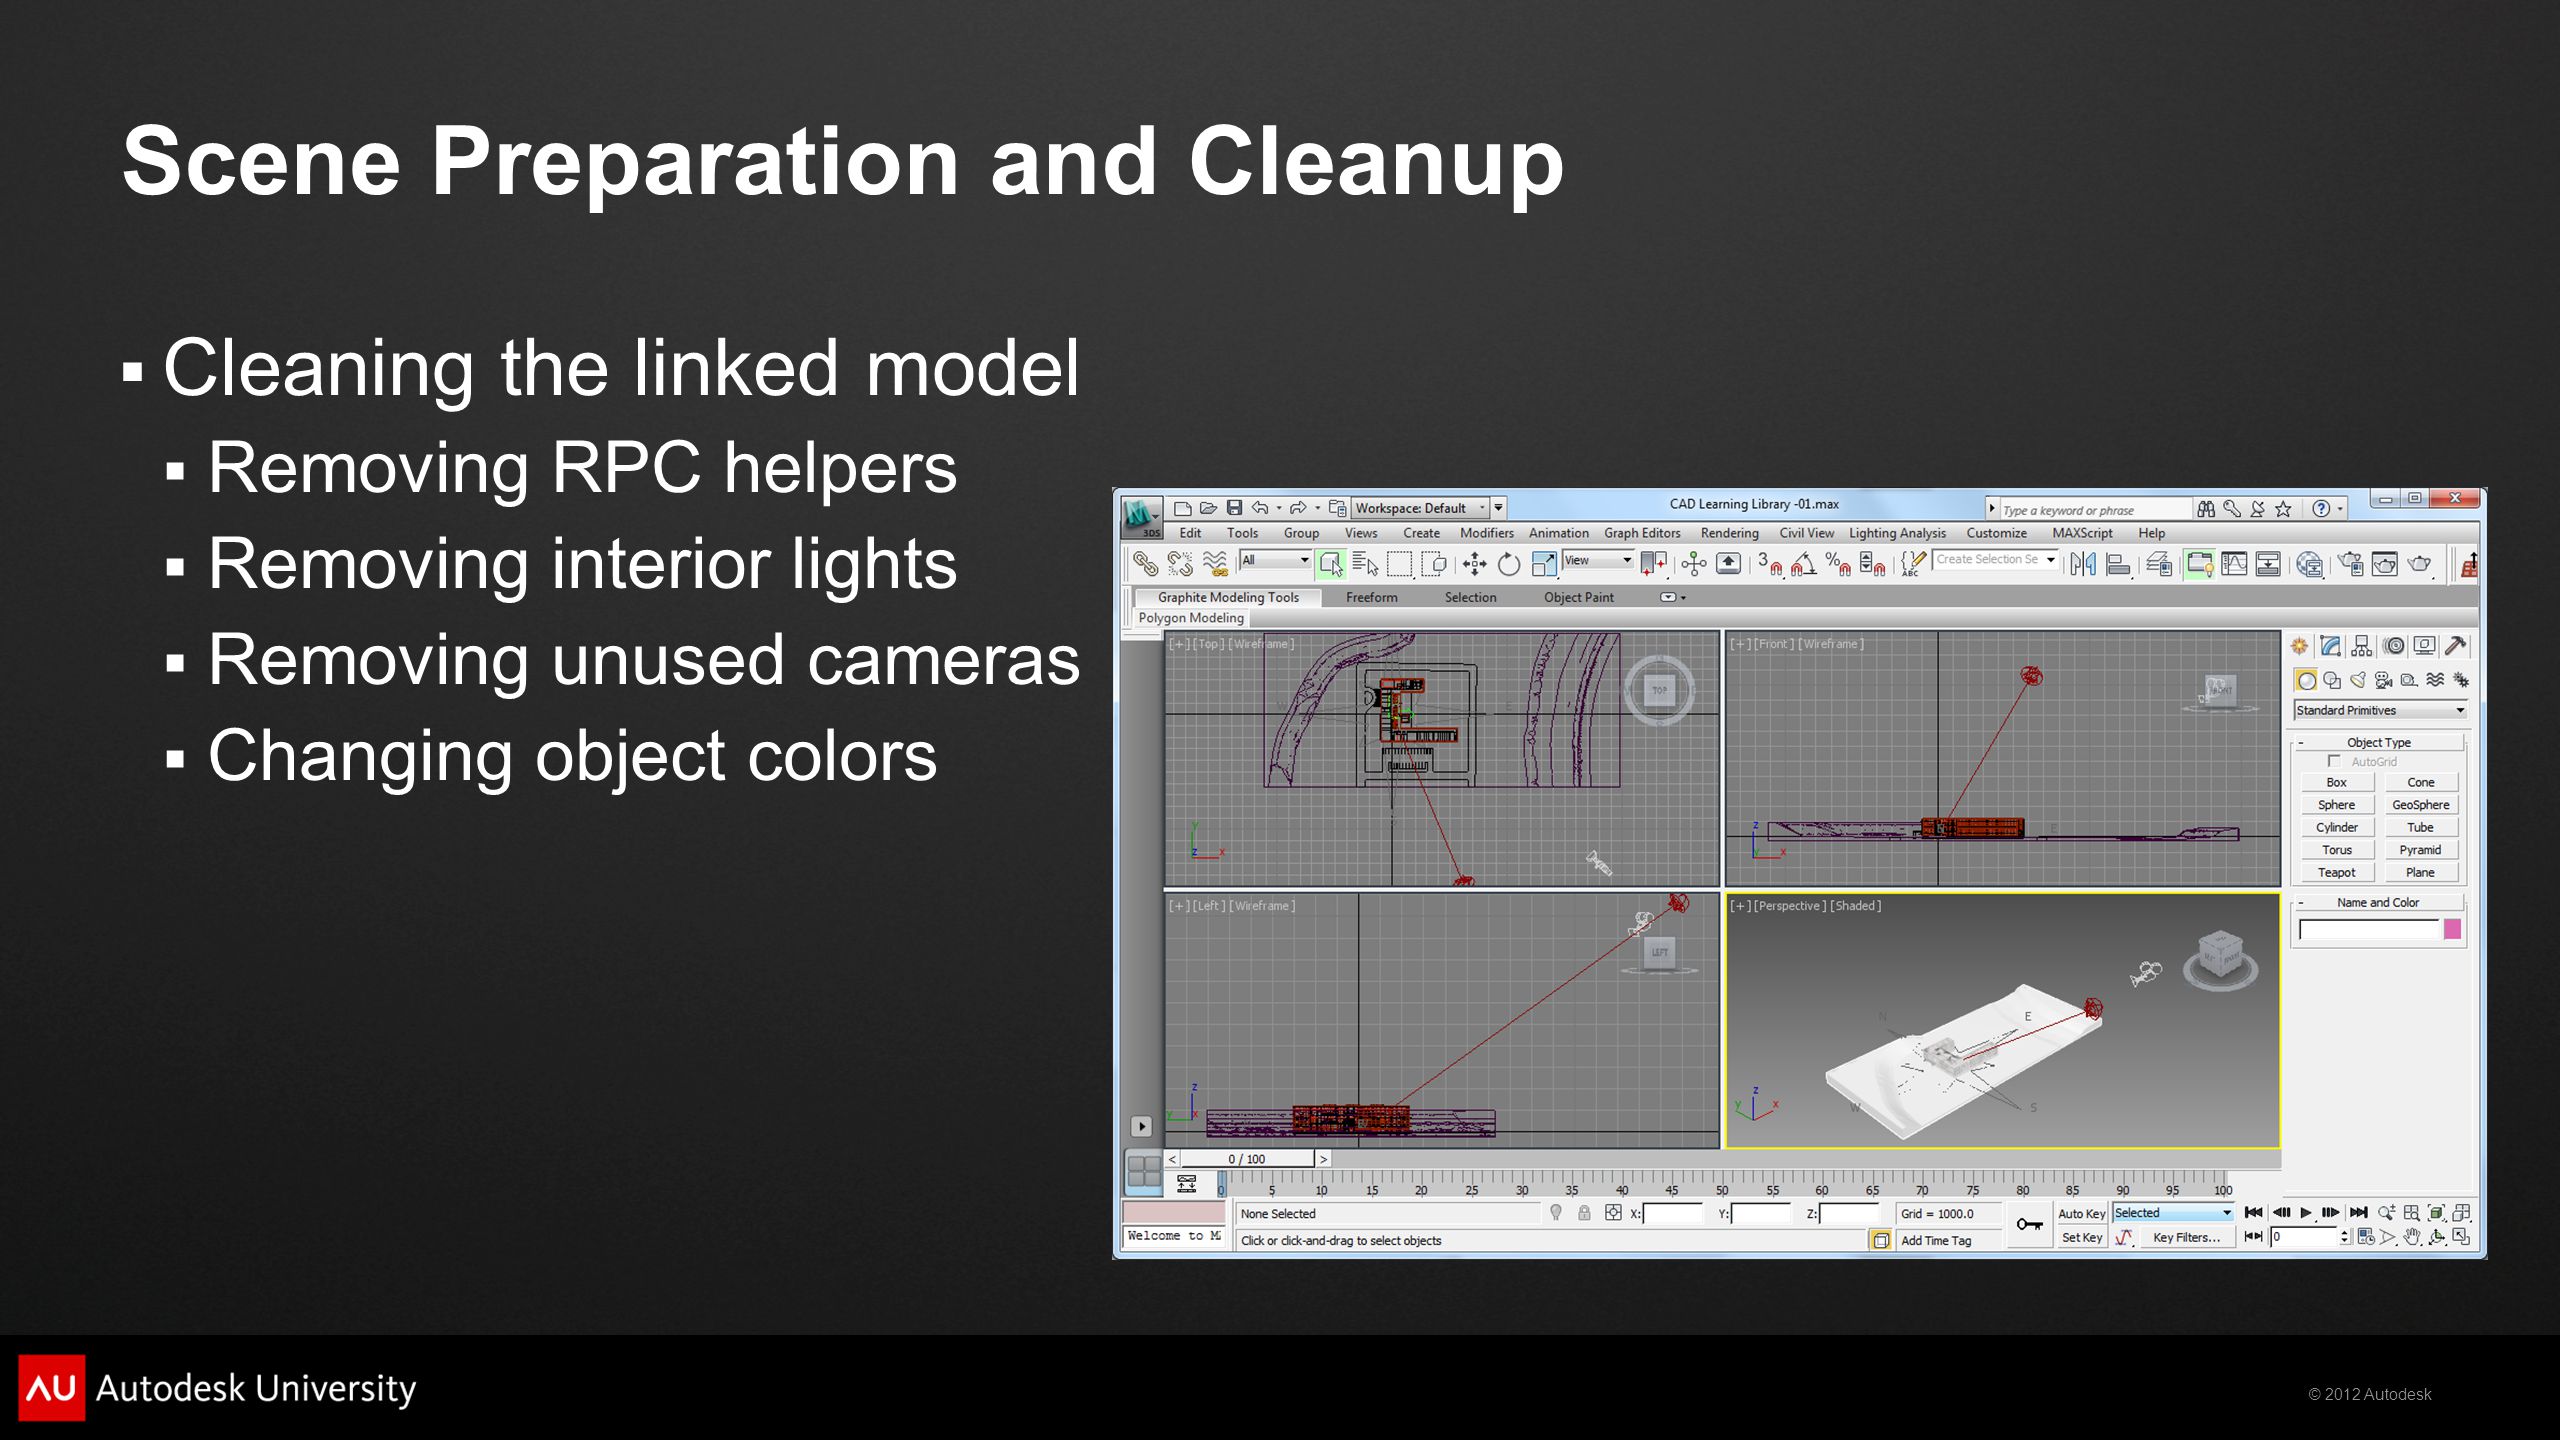The height and width of the screenshot is (1440, 2560).
Task: Open the Selected key filter dropdown
Action: [x=2173, y=1213]
